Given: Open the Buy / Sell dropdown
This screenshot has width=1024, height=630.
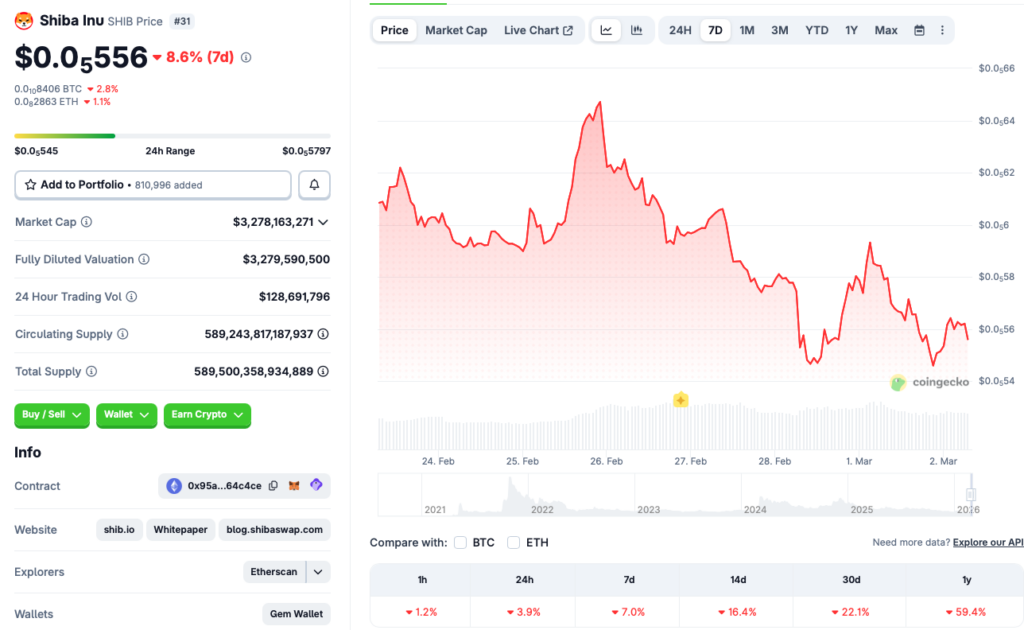Looking at the screenshot, I should pos(51,415).
